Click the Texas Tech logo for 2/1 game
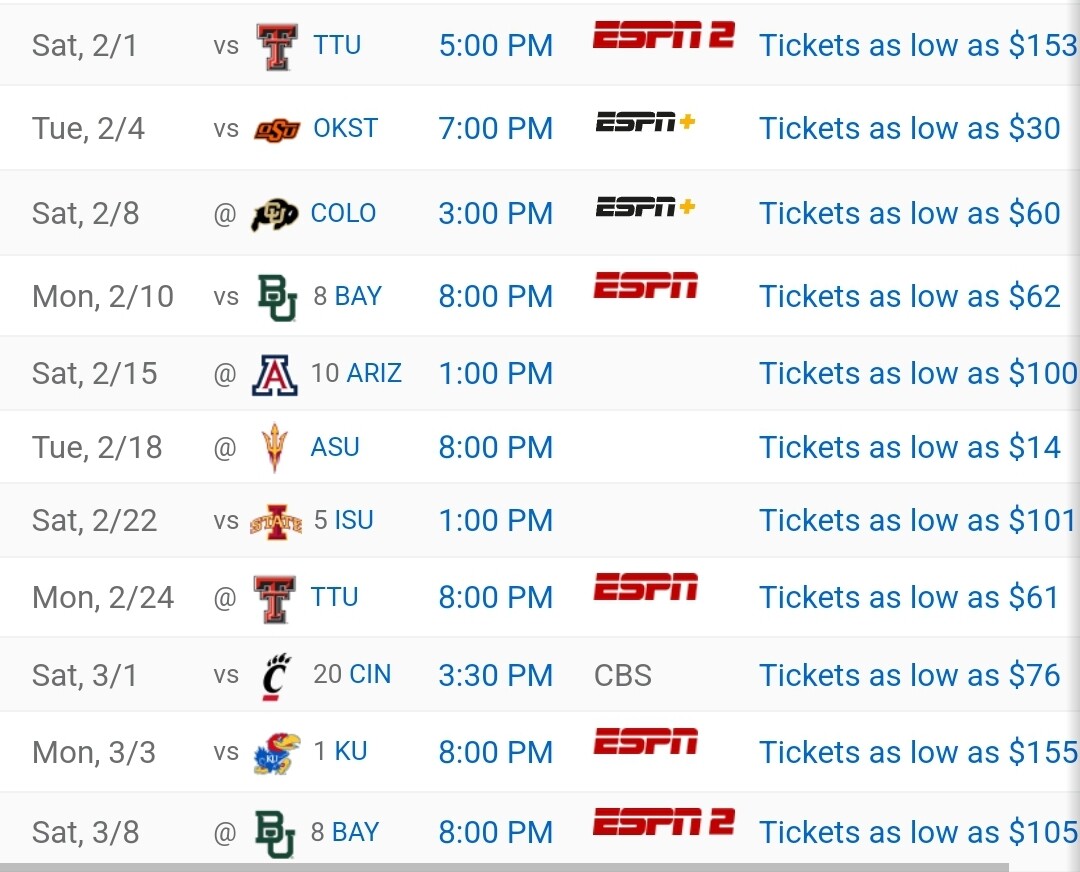Image resolution: width=1080 pixels, height=872 pixels. [x=277, y=46]
